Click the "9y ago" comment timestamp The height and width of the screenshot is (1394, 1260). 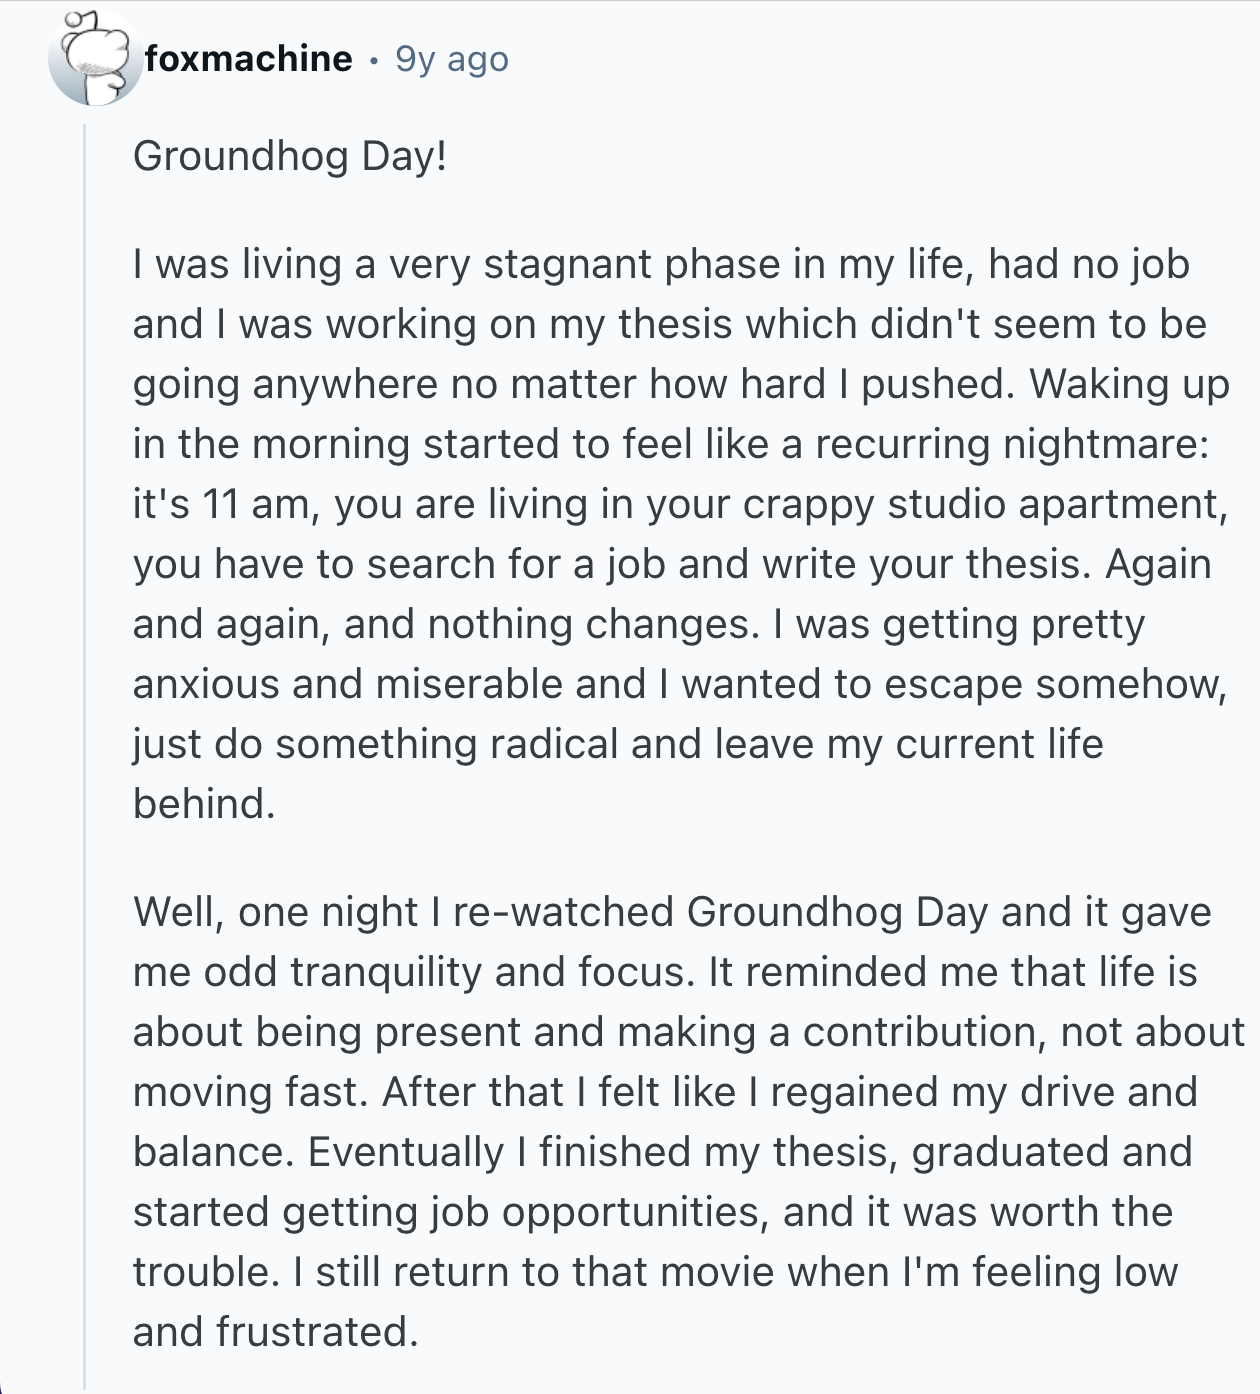[452, 59]
